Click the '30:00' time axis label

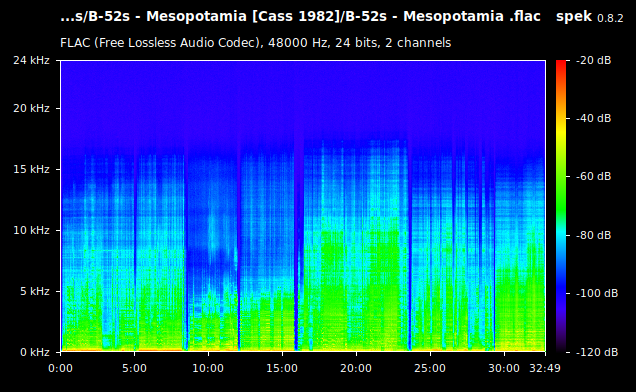(x=503, y=368)
